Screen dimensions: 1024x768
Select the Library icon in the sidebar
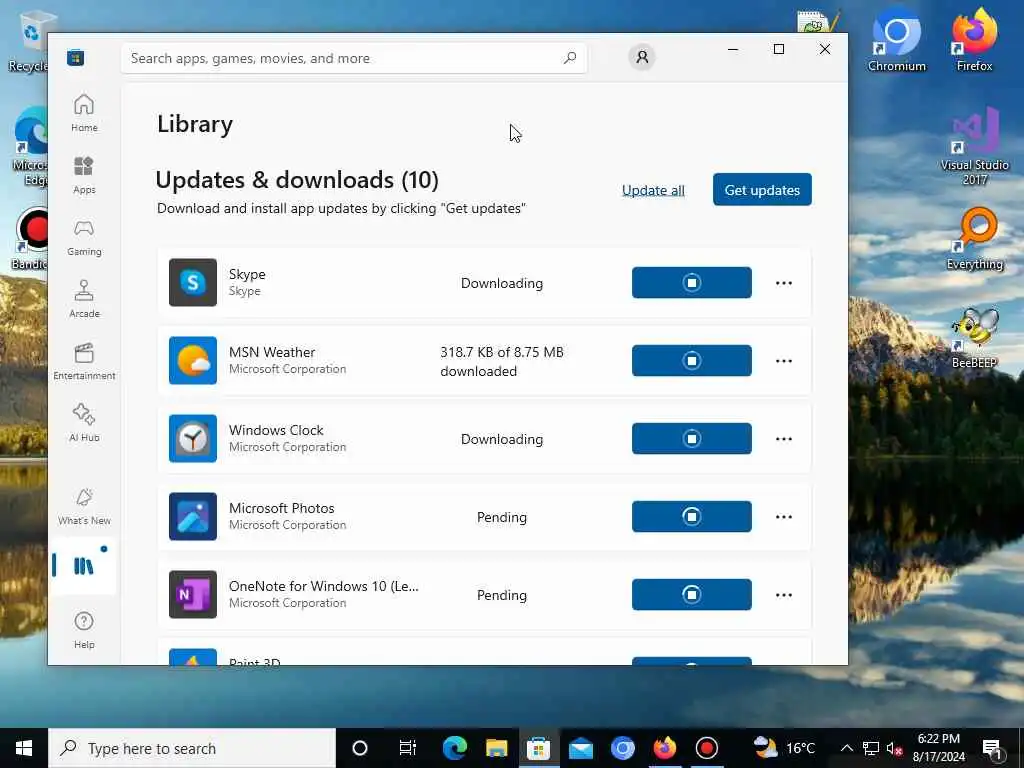84,566
